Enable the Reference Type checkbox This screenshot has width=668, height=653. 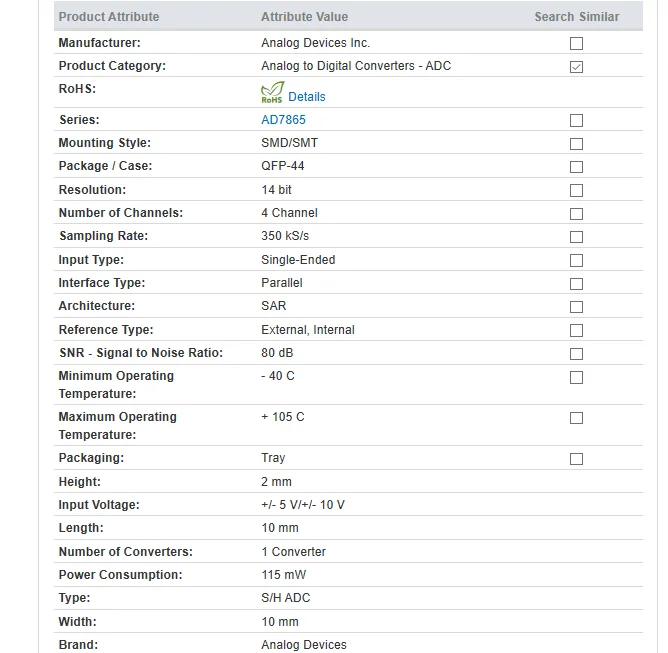tap(576, 331)
